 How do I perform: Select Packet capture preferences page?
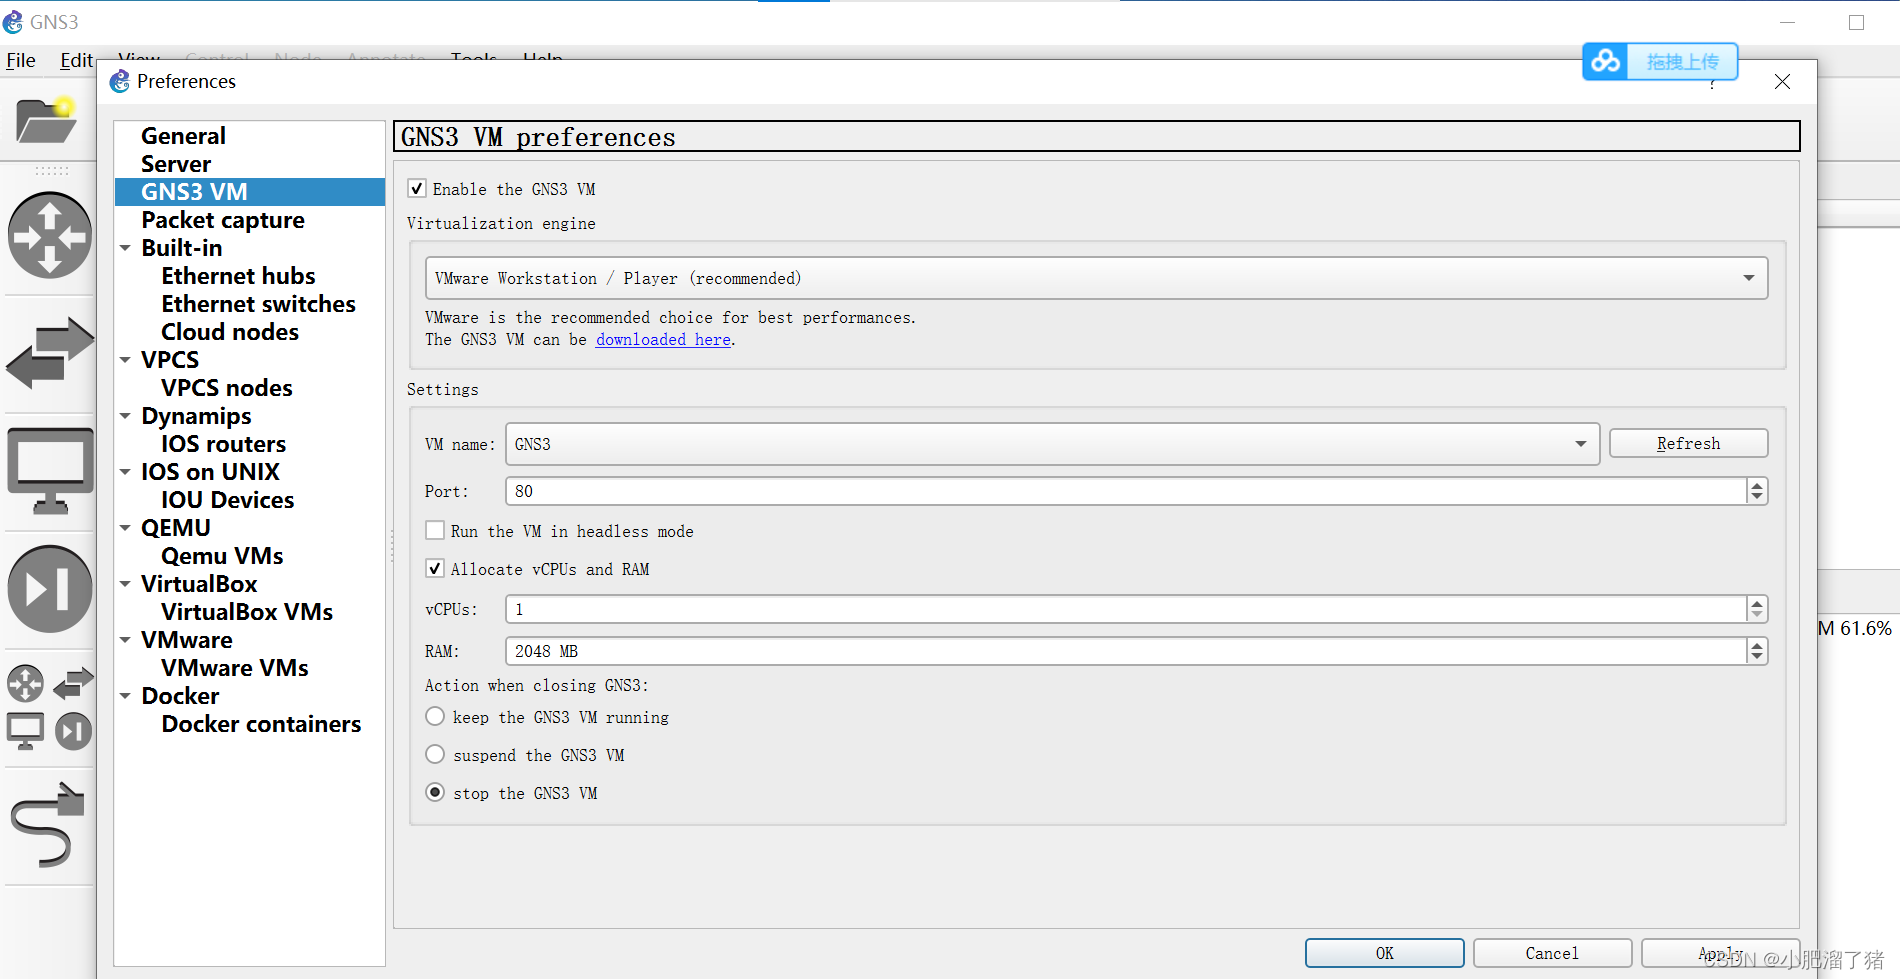(x=223, y=220)
